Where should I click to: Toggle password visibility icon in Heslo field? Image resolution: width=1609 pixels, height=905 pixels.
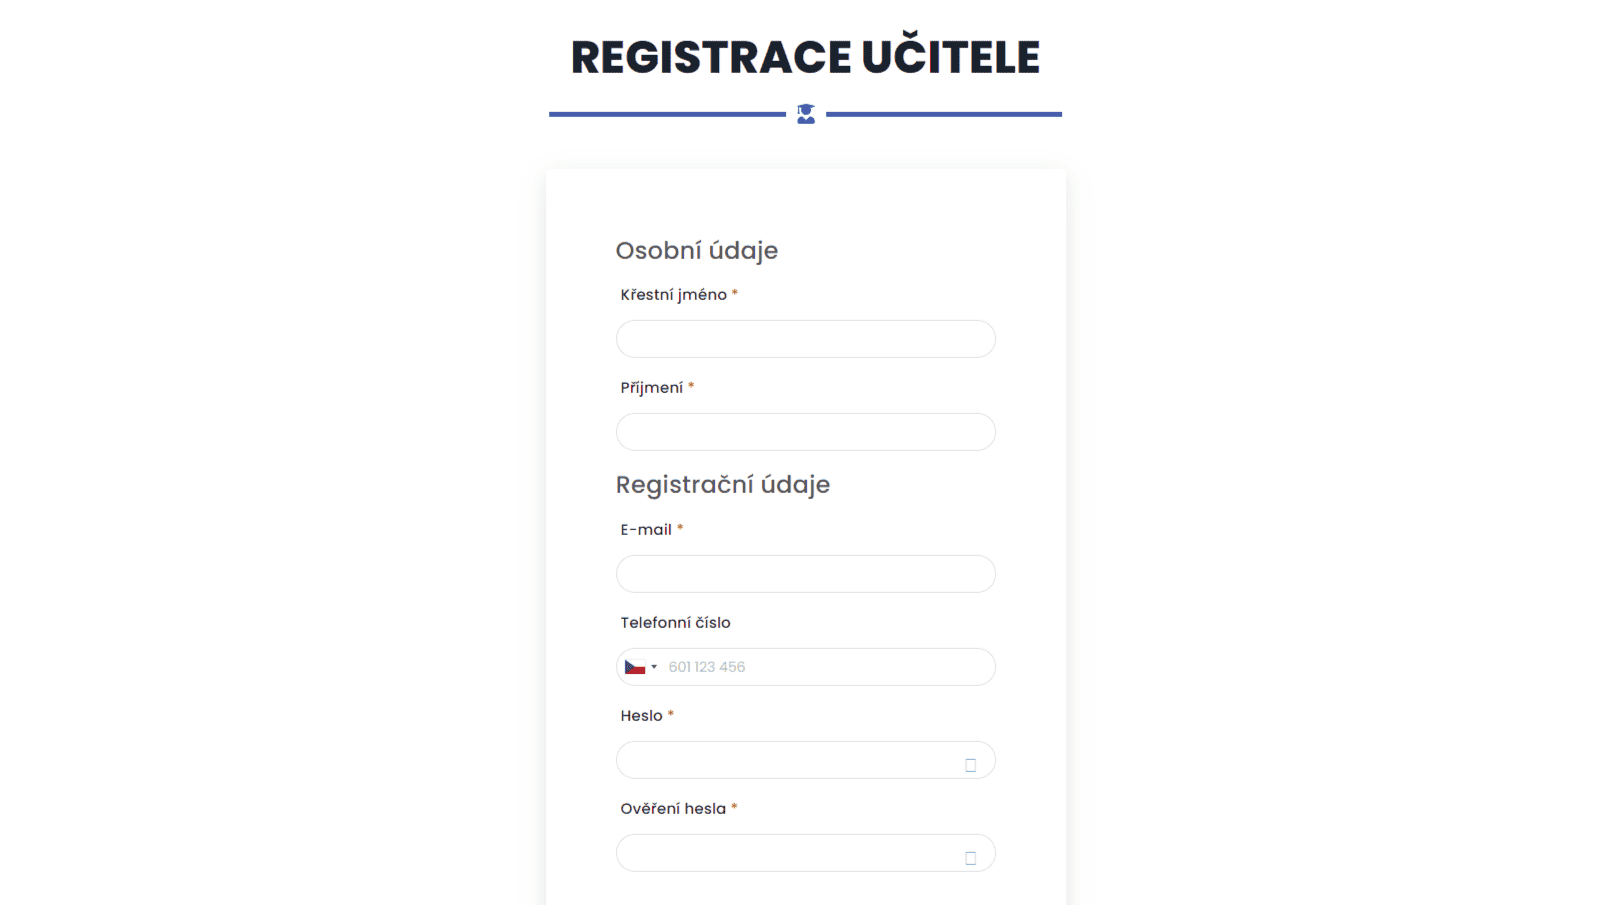click(970, 765)
